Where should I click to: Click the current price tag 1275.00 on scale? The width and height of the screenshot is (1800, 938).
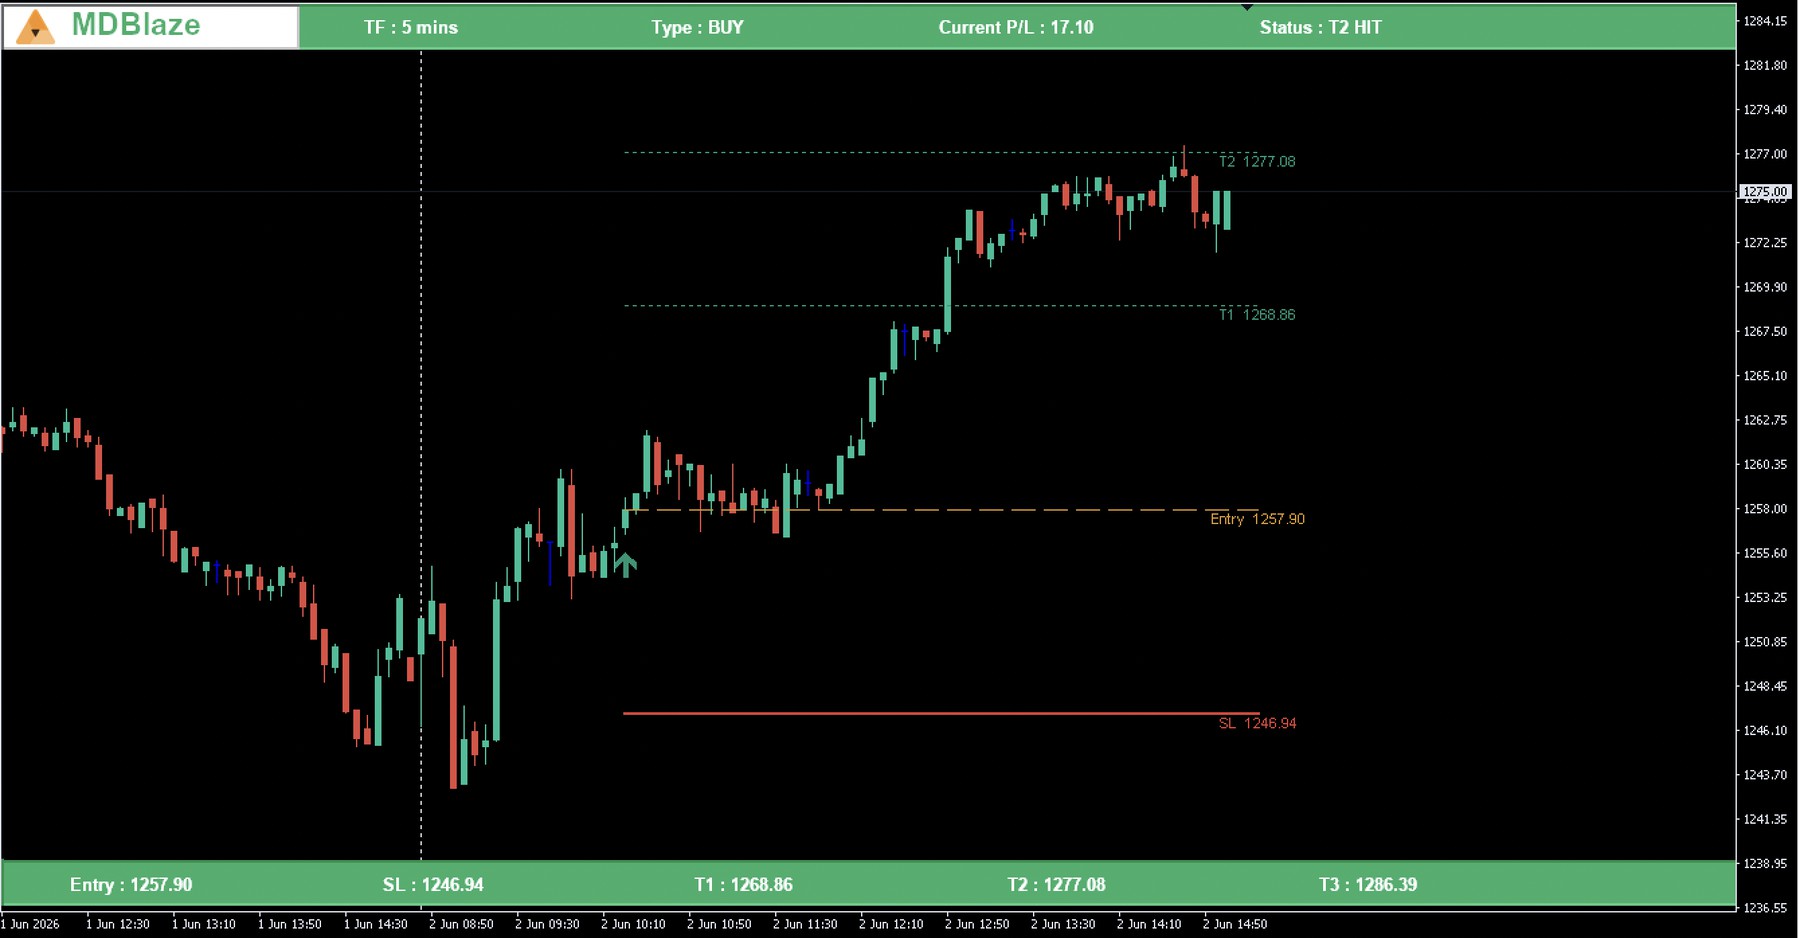pos(1765,191)
